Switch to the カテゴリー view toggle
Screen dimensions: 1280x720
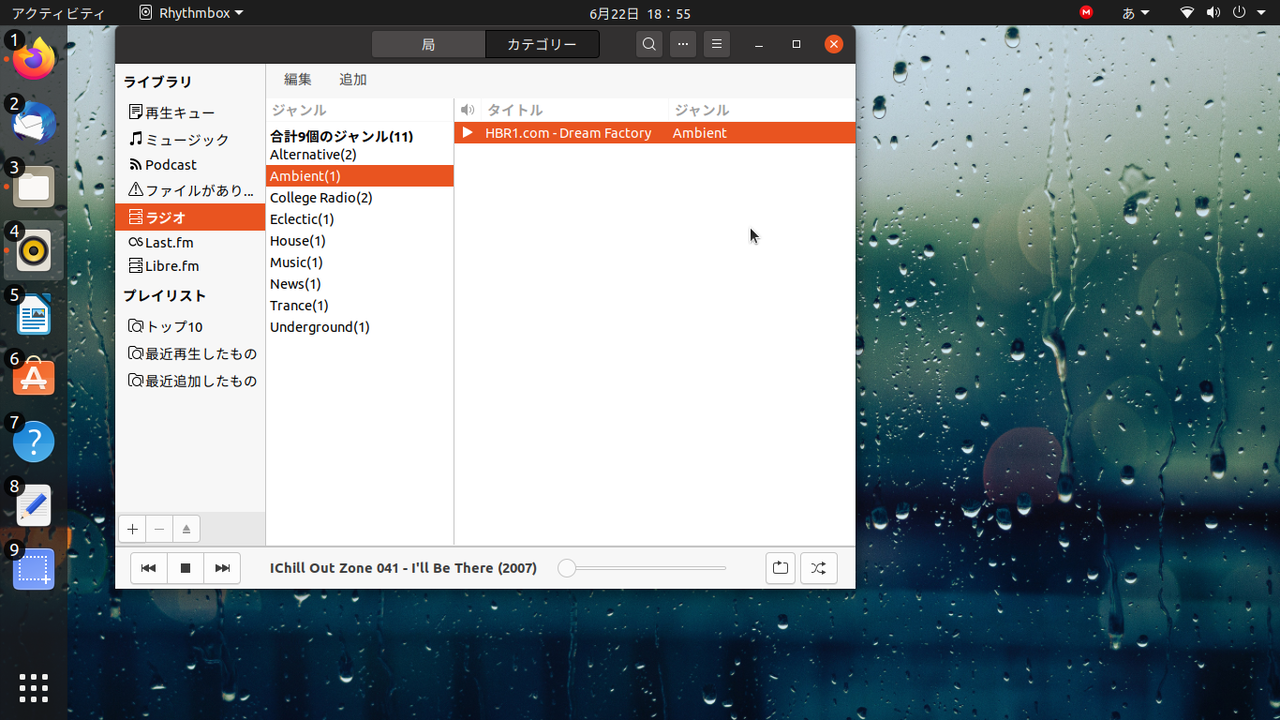(x=542, y=44)
